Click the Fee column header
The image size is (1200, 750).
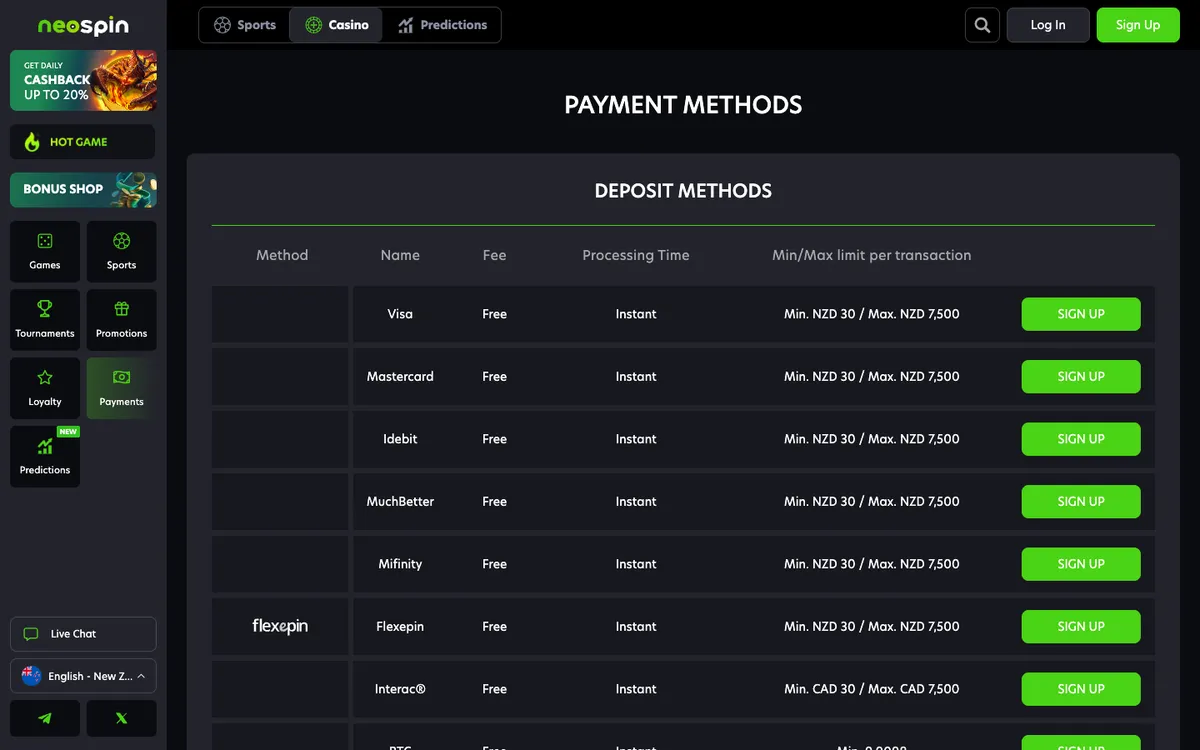coord(494,255)
